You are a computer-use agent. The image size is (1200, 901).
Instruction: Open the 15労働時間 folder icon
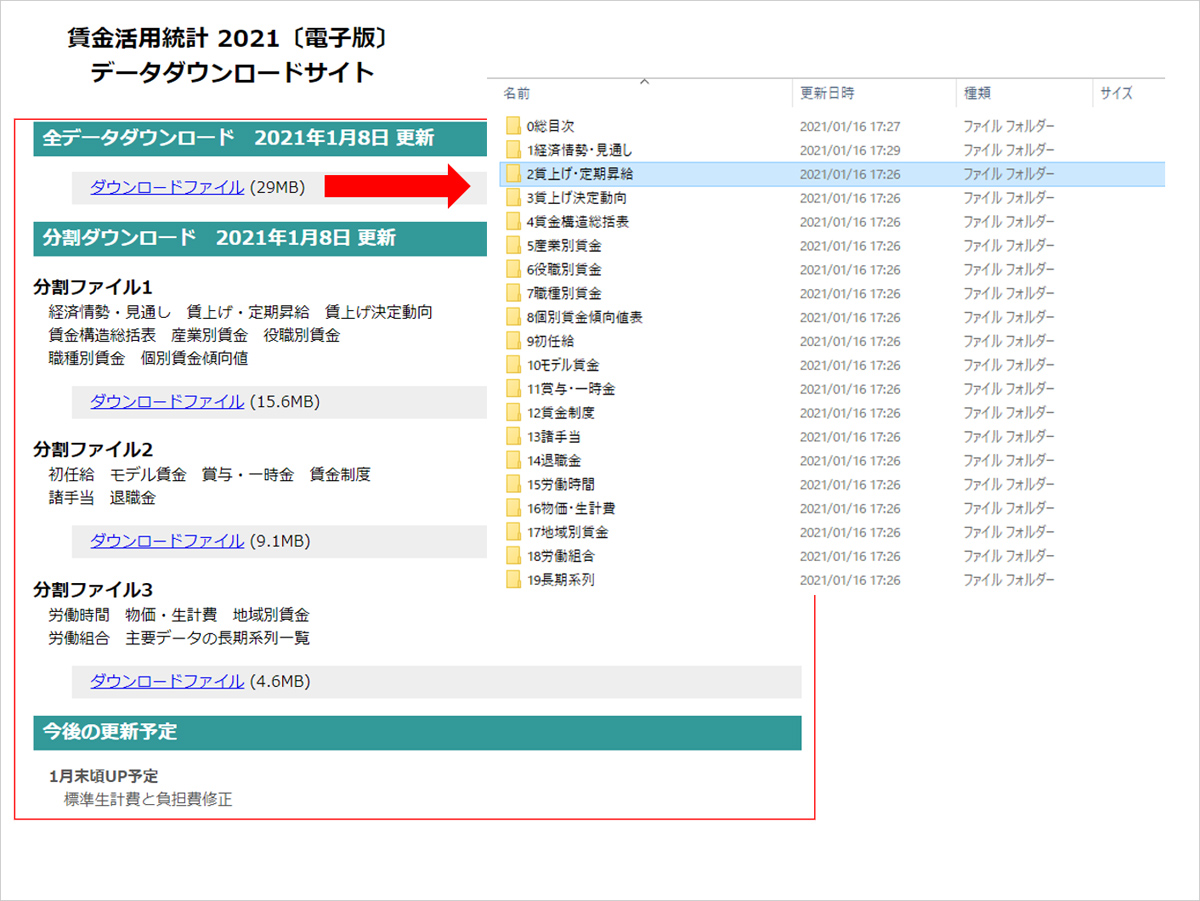[x=514, y=485]
